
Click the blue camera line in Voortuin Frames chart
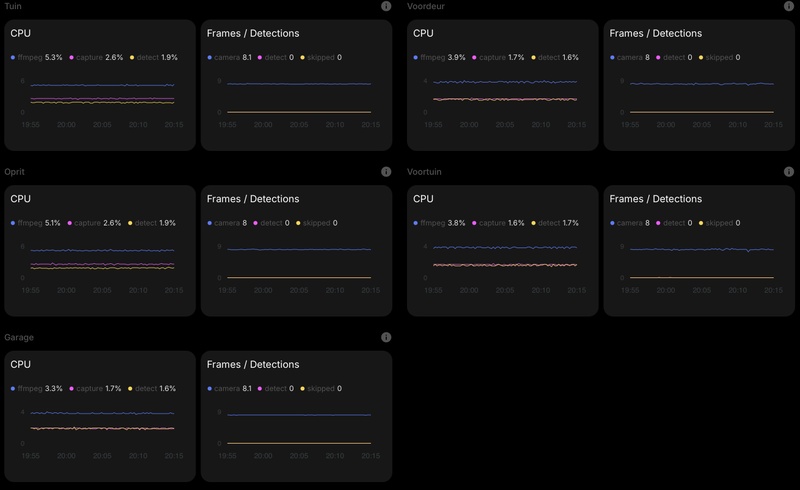tap(700, 249)
